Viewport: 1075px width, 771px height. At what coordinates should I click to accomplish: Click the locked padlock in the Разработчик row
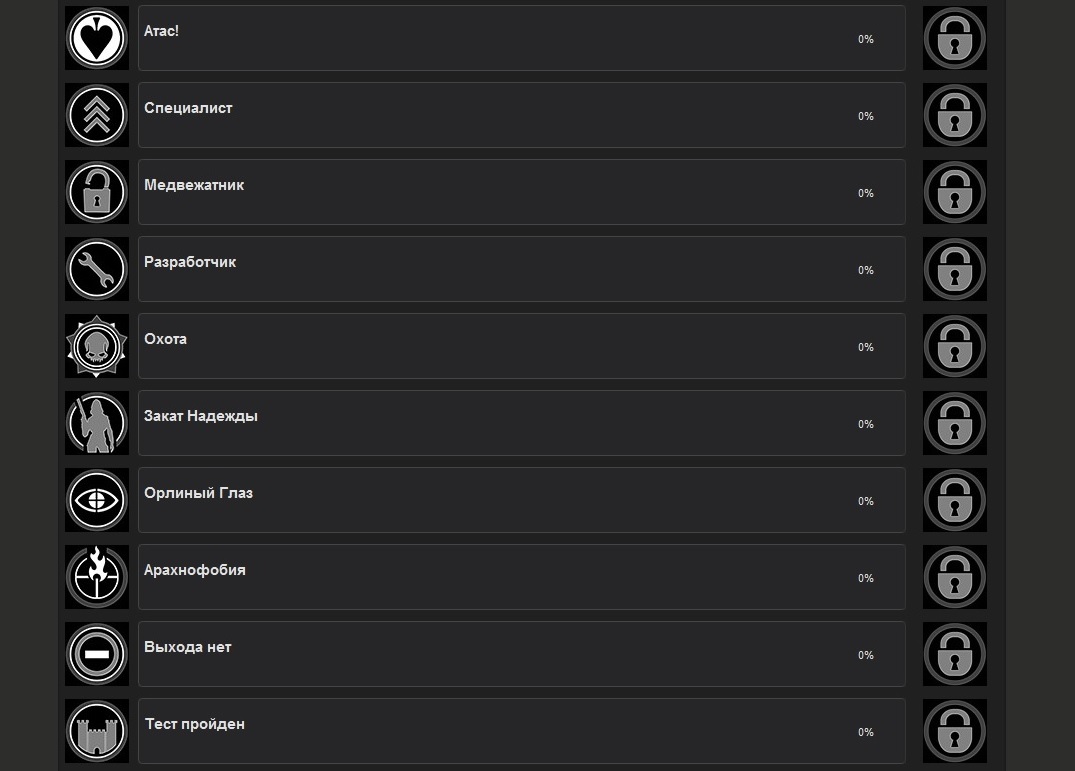954,269
